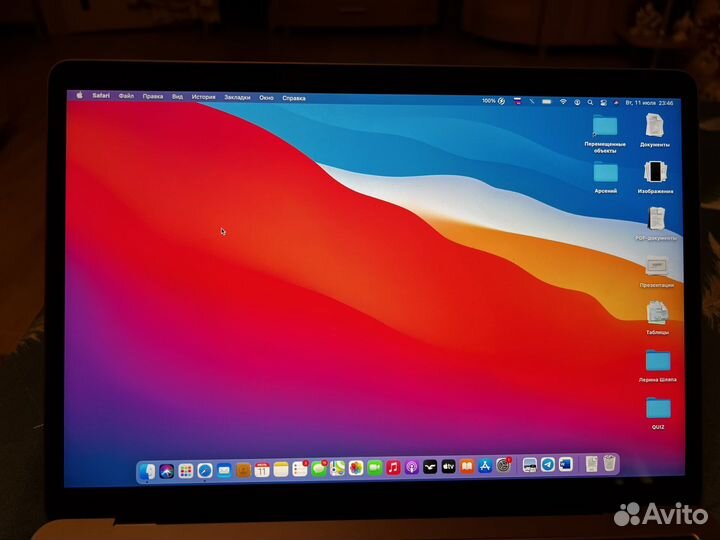Open the Закладки menu

[237, 98]
